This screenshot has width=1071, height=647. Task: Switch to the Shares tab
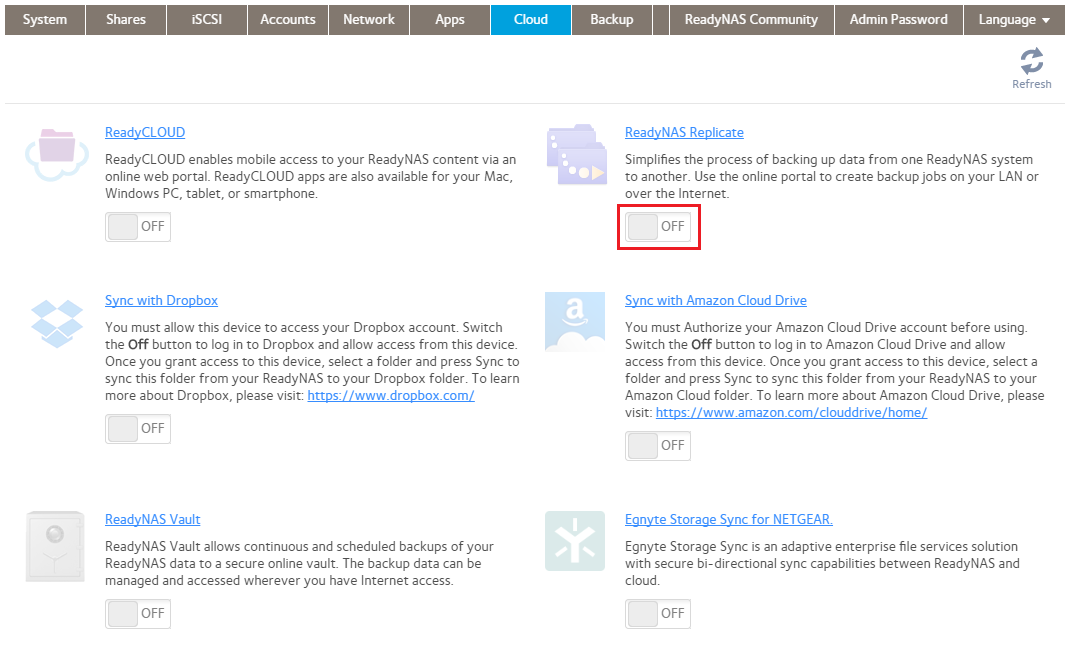[126, 20]
